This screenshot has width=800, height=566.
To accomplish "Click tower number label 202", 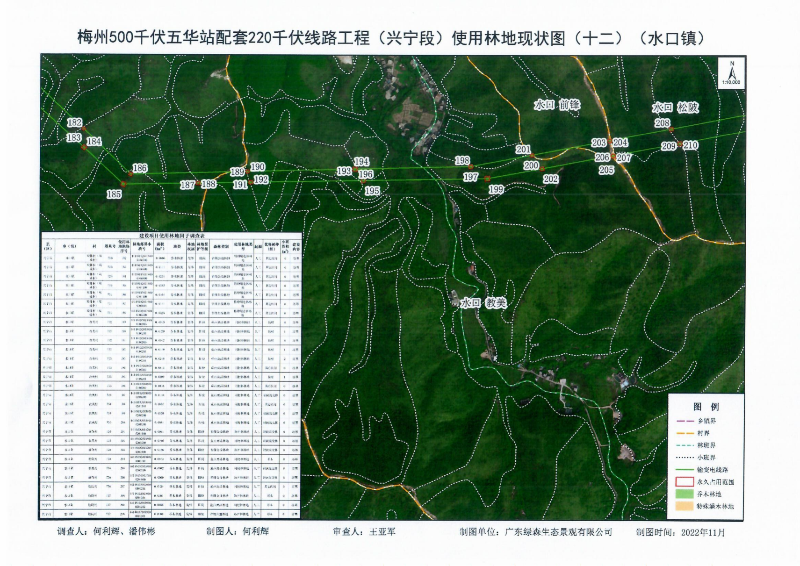I will pos(551,179).
